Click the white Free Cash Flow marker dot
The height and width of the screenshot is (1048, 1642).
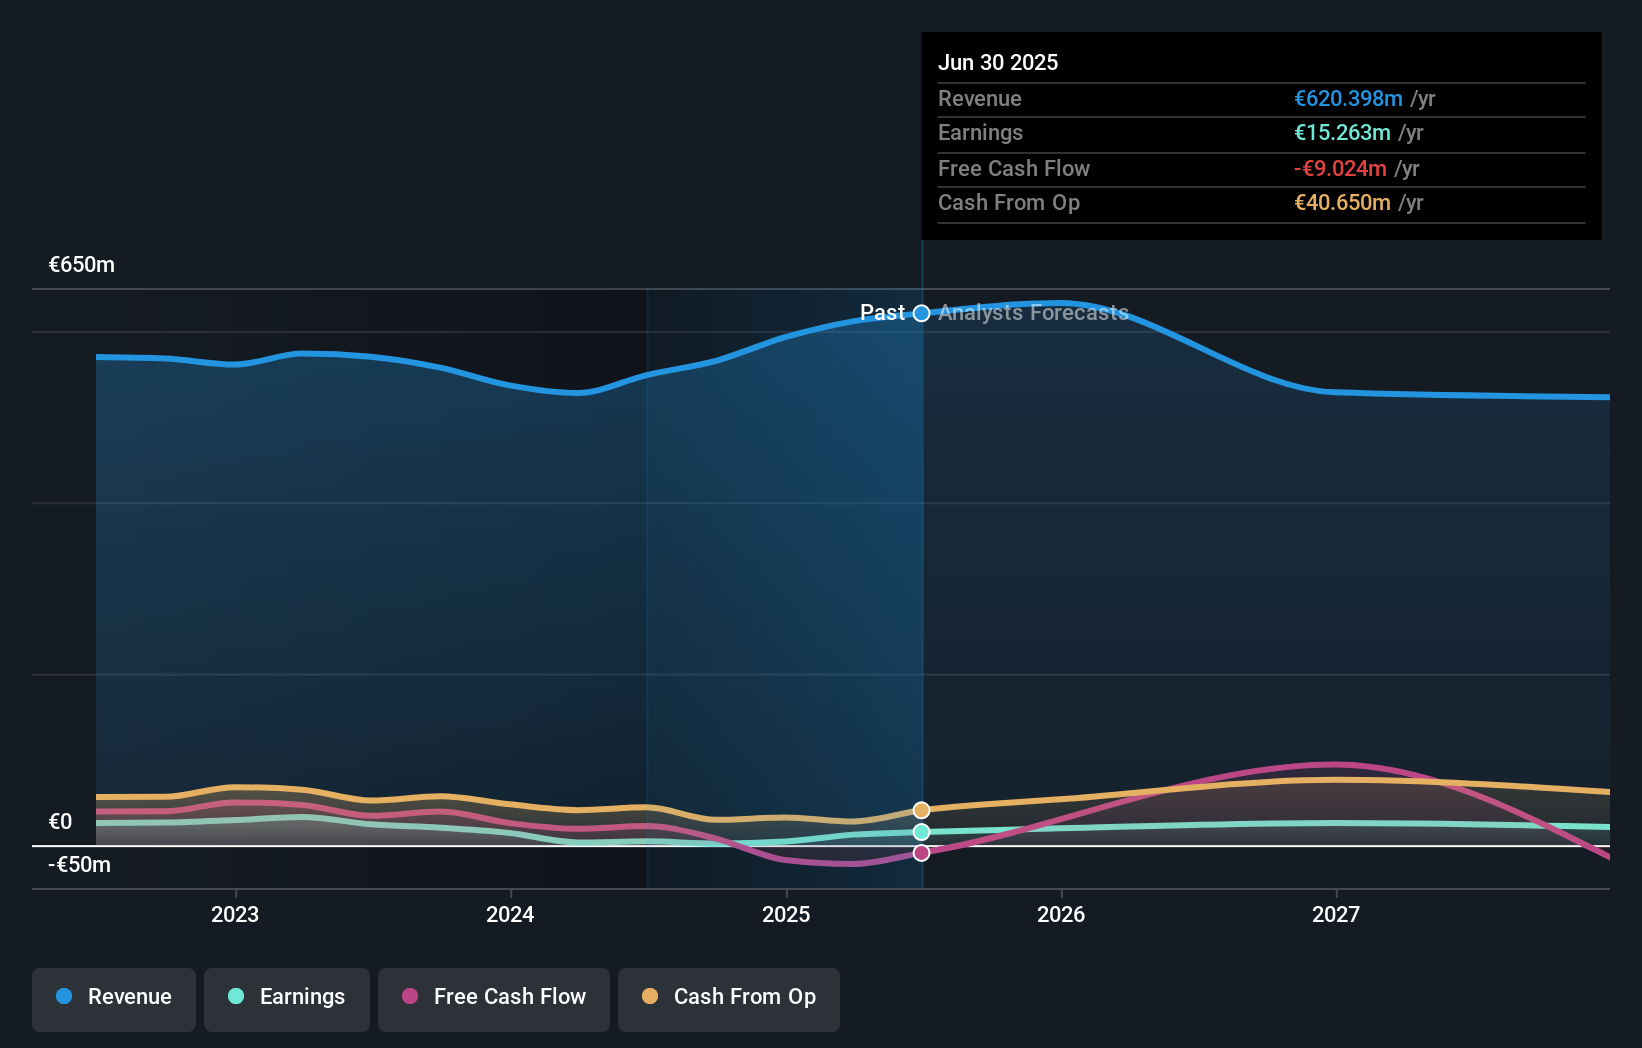click(921, 852)
